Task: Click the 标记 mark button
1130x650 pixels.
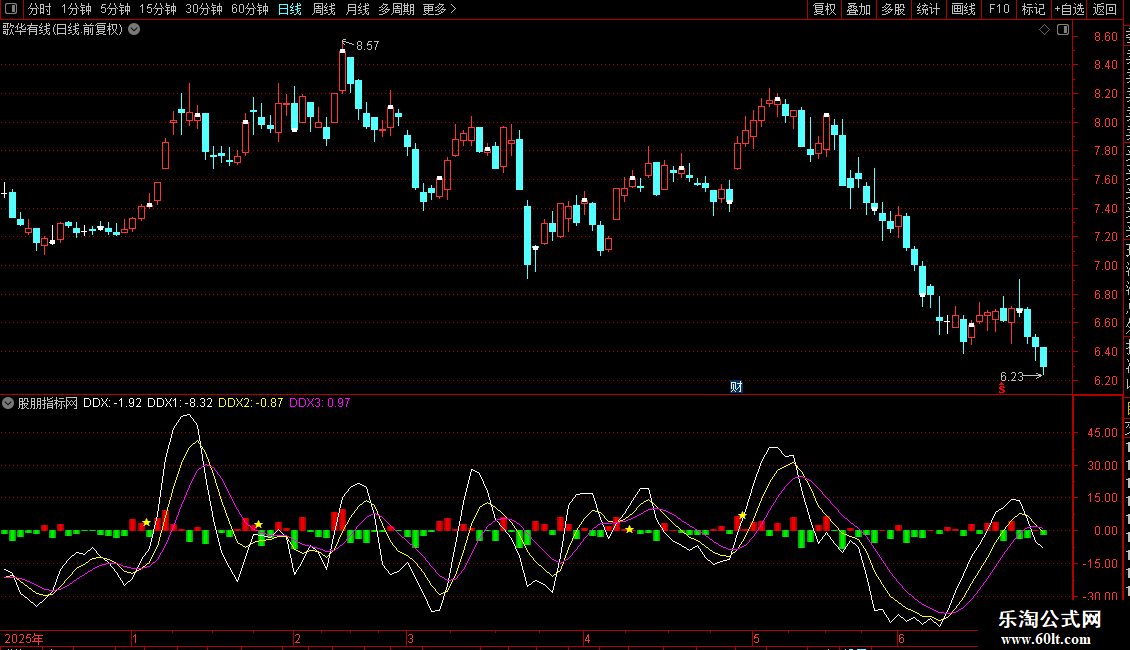Action: pos(1033,9)
